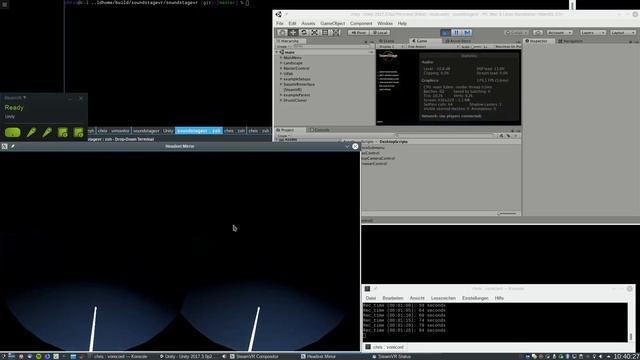Screen dimensions: 640x360
Task: Open the Ansicht menu in Konsole
Action: tap(417, 298)
